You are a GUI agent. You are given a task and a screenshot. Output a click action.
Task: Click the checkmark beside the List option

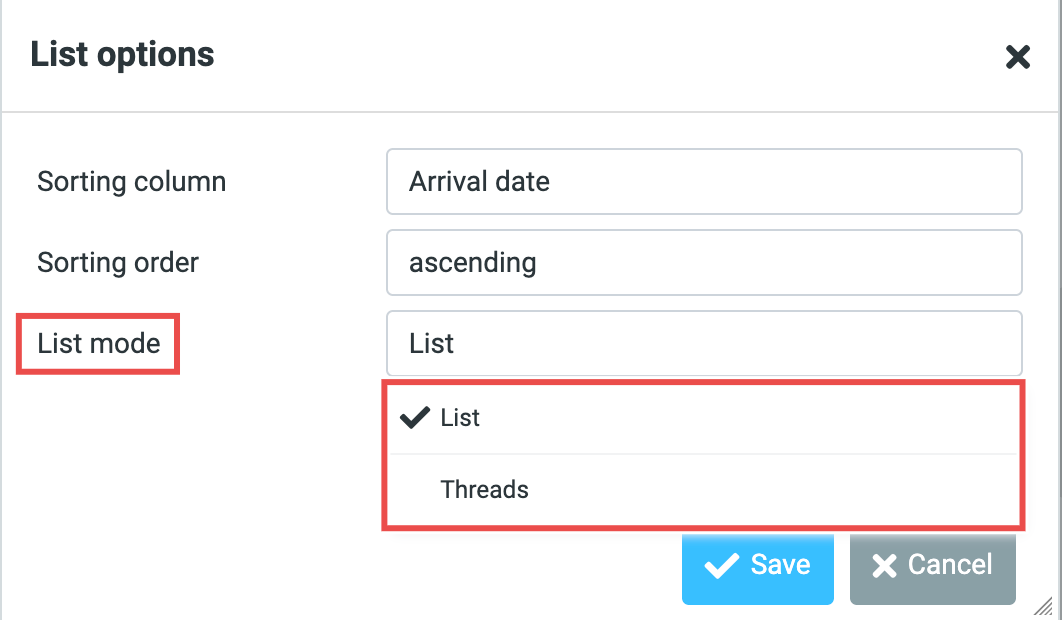pos(413,418)
